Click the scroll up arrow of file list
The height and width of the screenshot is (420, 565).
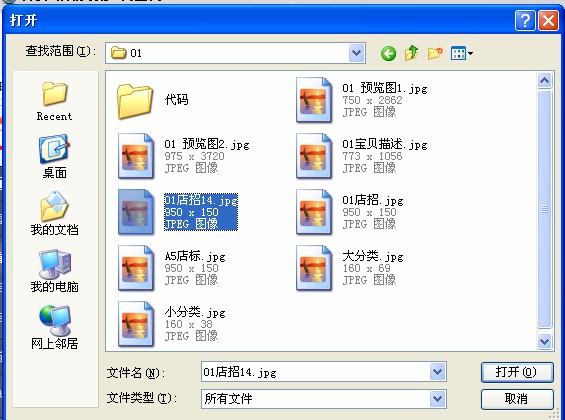(x=544, y=80)
